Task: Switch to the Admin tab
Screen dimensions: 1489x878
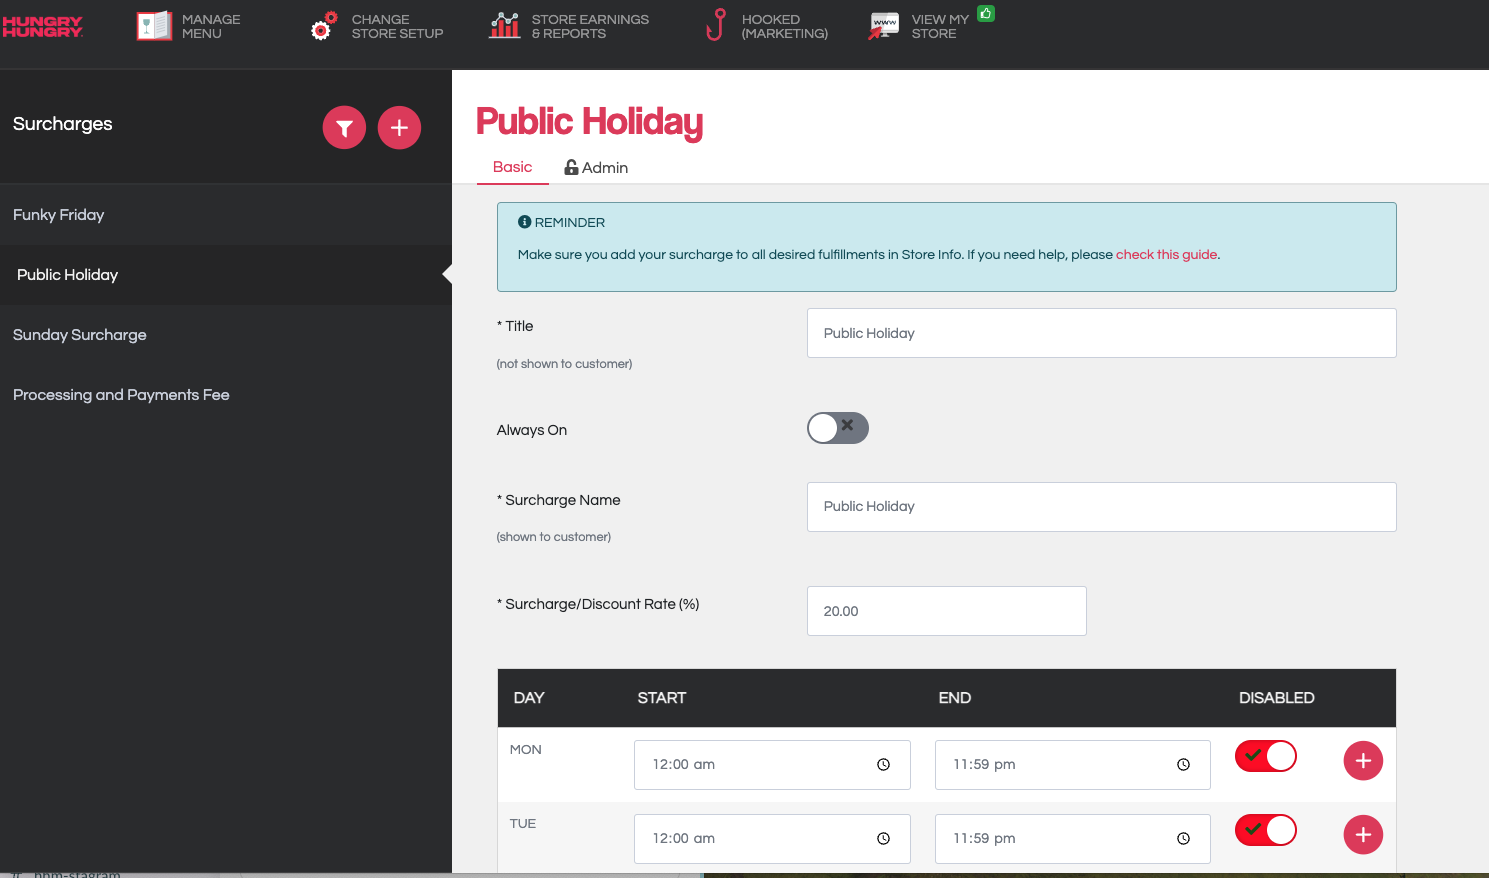Action: (596, 168)
